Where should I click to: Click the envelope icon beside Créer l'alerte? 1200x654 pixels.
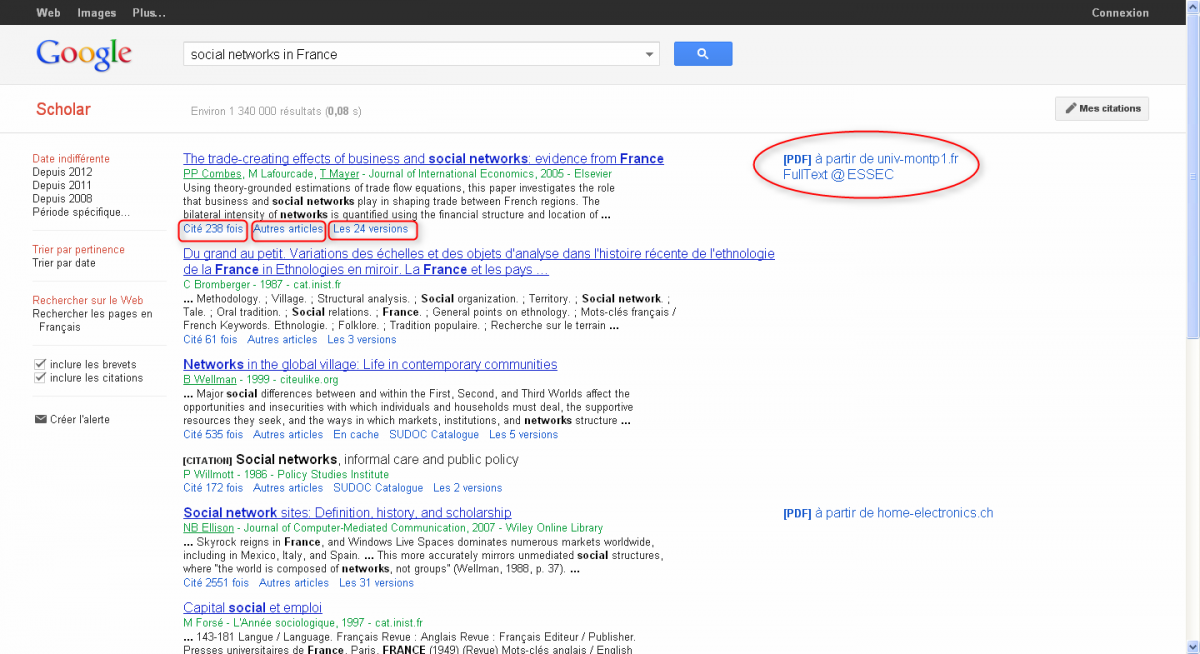click(40, 419)
